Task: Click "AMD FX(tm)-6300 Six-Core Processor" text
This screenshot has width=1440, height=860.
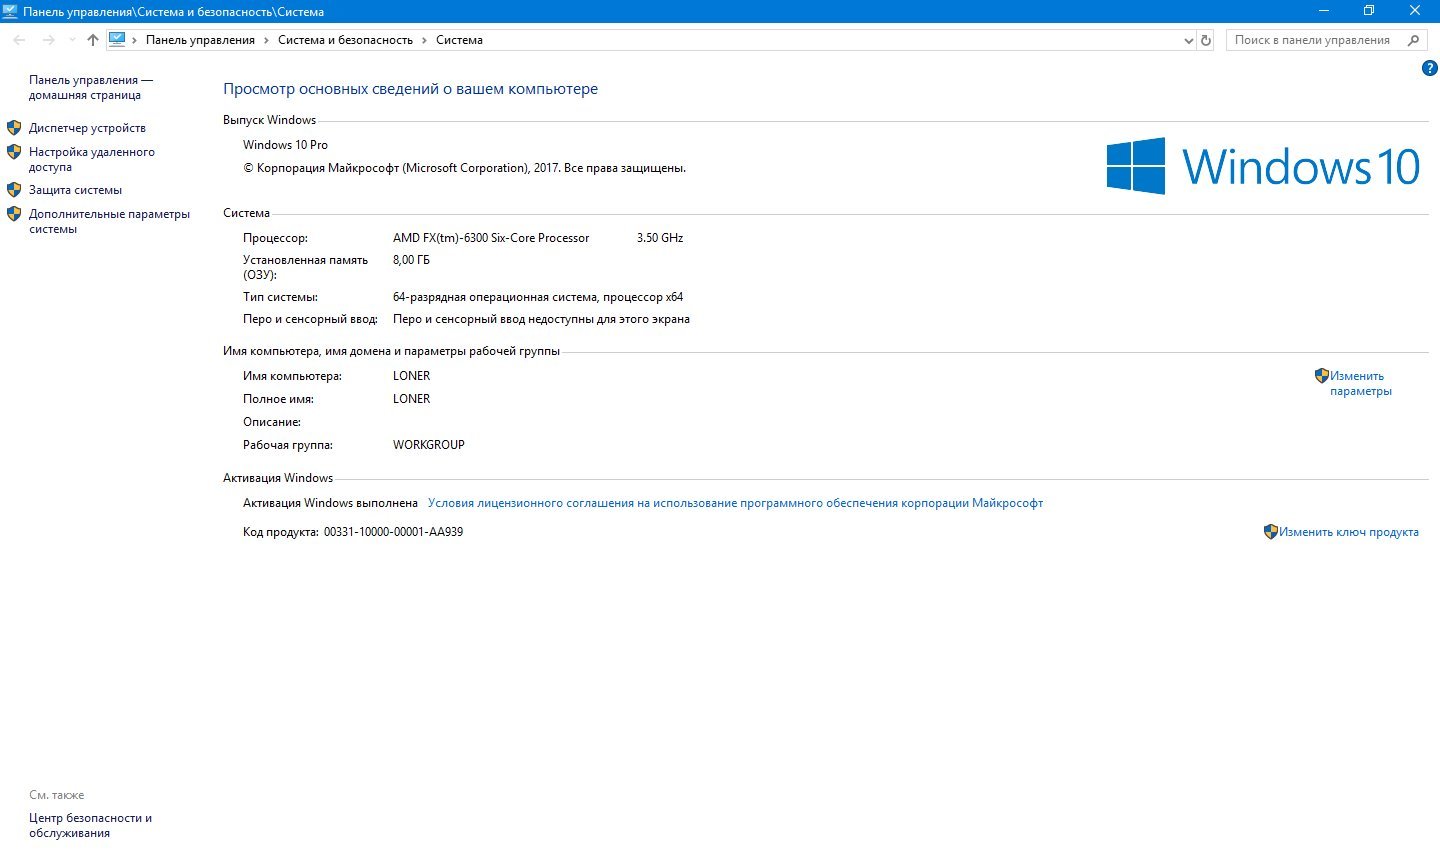Action: (x=491, y=238)
